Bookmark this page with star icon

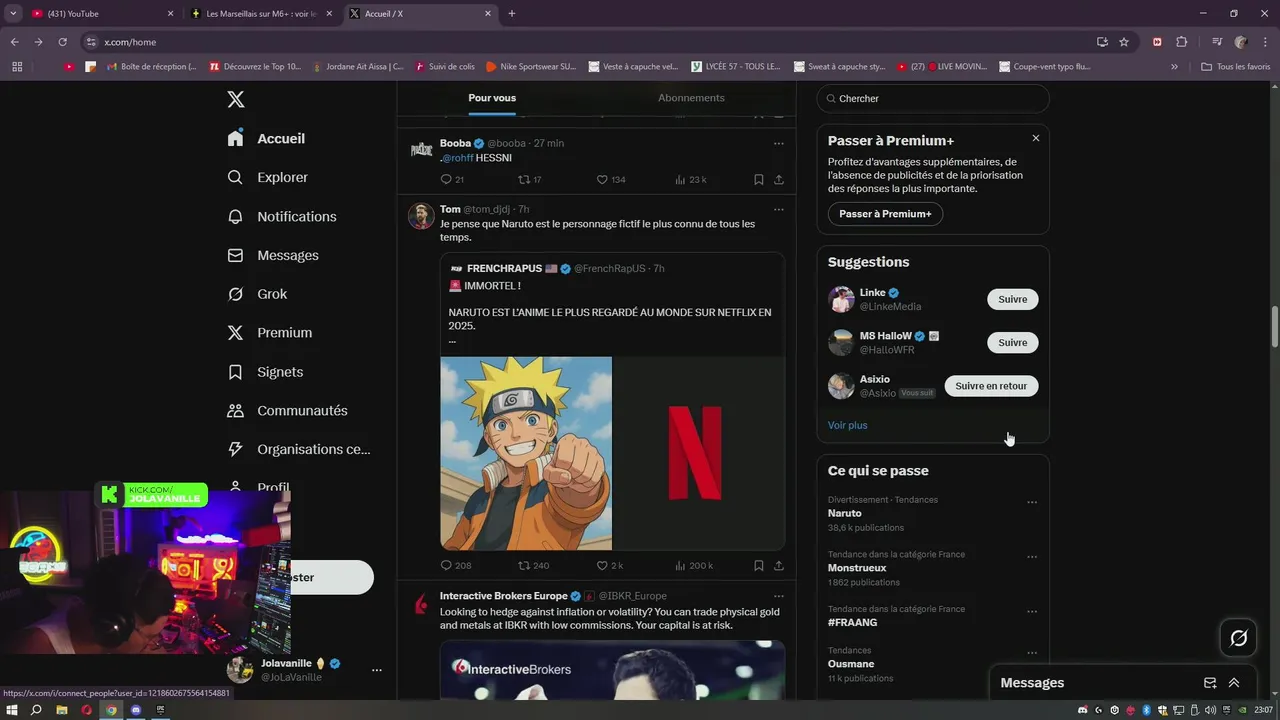pos(1124,42)
